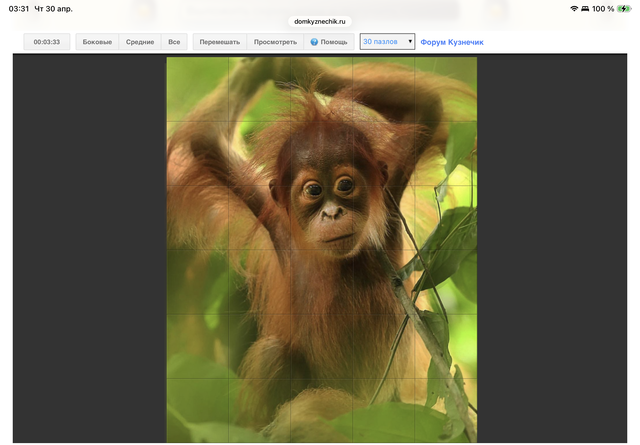
Task: Tap the Wi-Fi status icon
Action: [x=575, y=8]
